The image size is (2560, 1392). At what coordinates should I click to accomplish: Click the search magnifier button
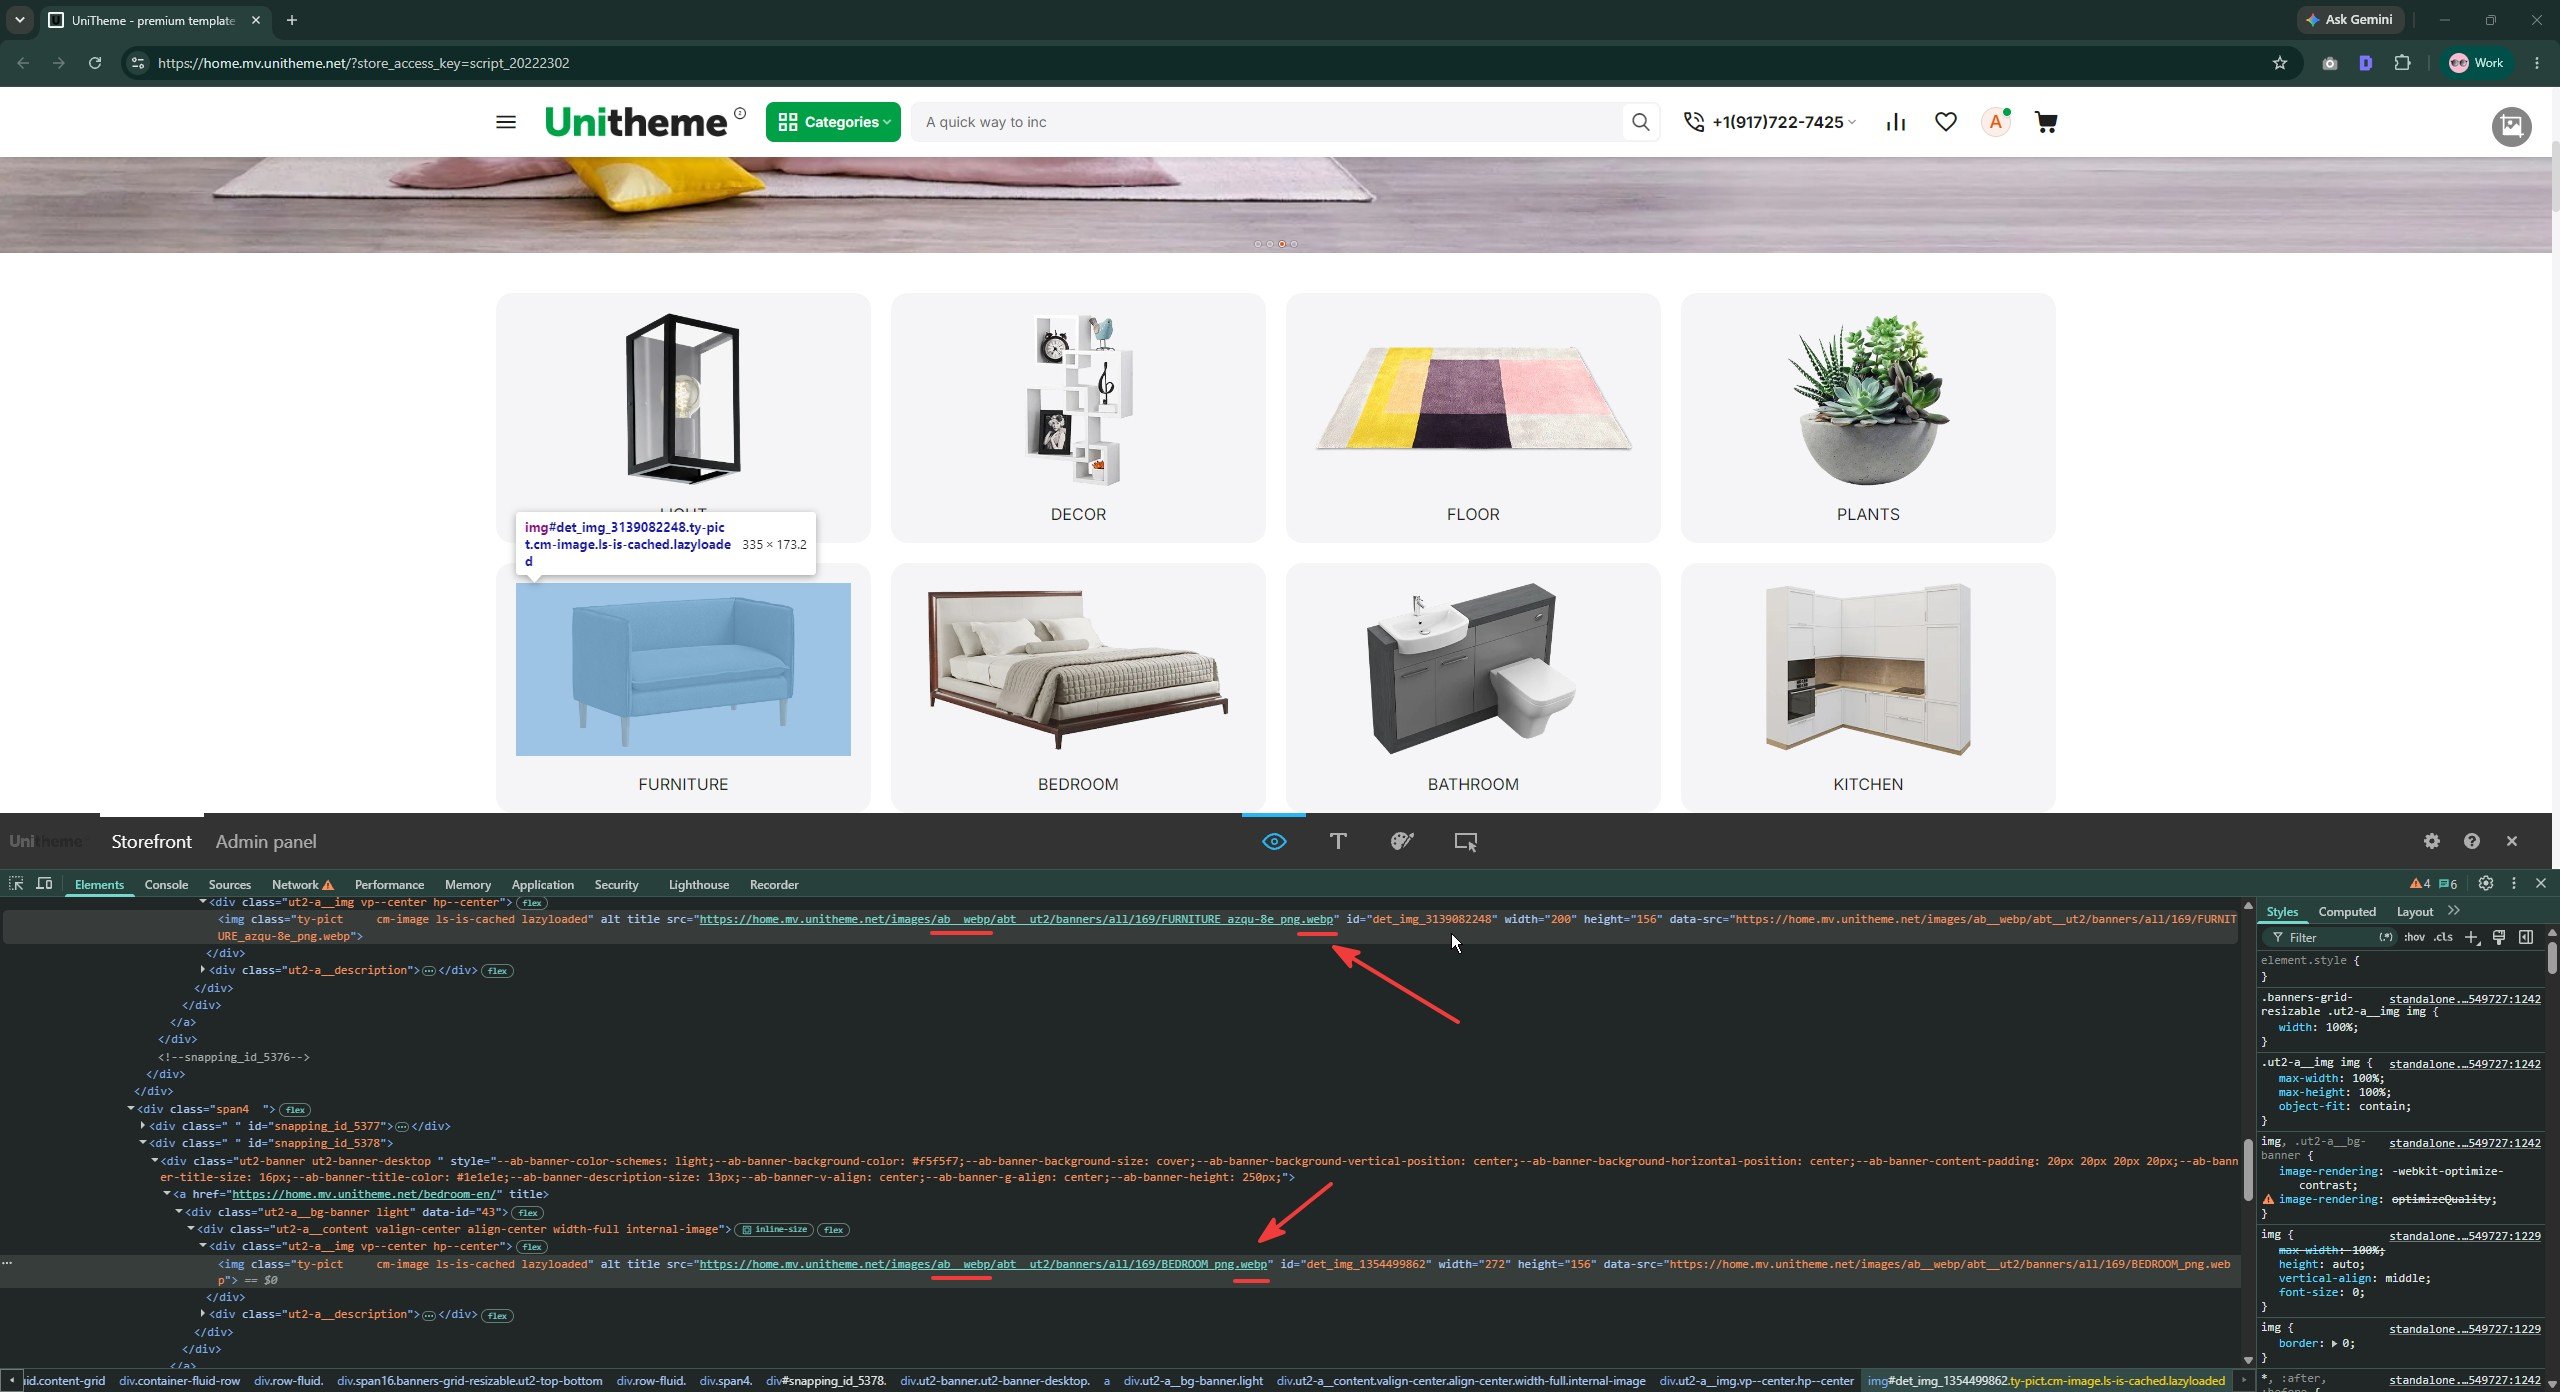1640,122
